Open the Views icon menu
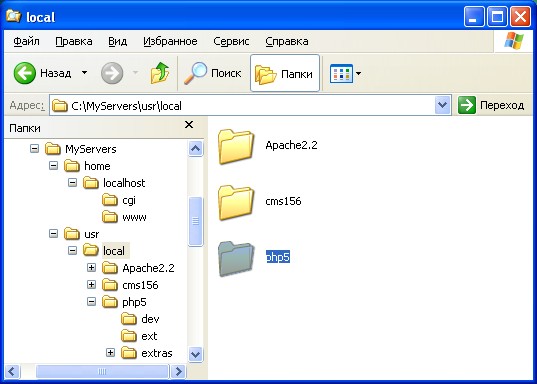 click(341, 73)
